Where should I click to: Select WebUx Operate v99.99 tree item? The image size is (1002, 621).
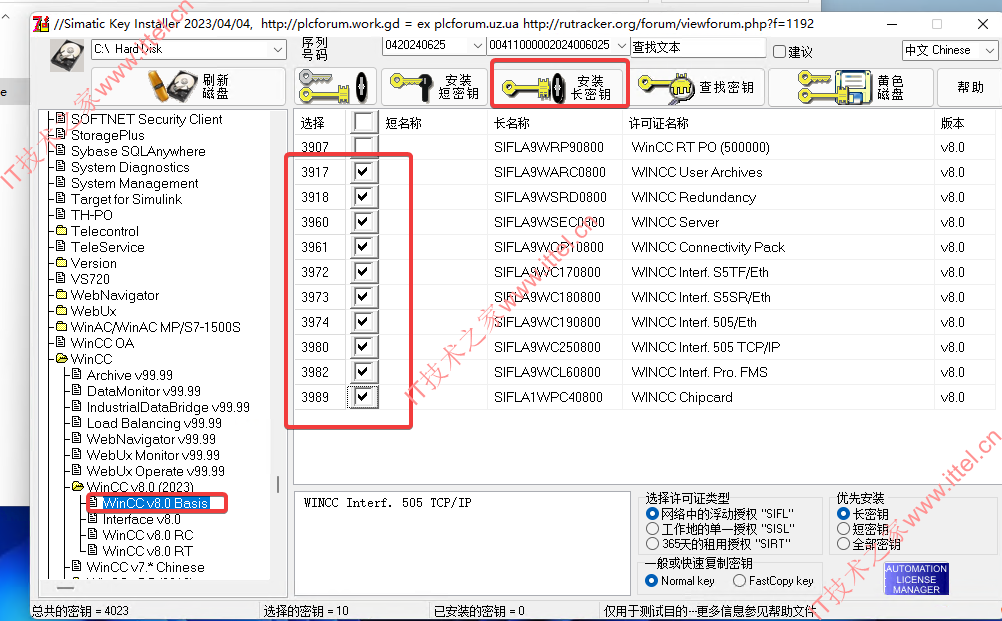(155, 471)
